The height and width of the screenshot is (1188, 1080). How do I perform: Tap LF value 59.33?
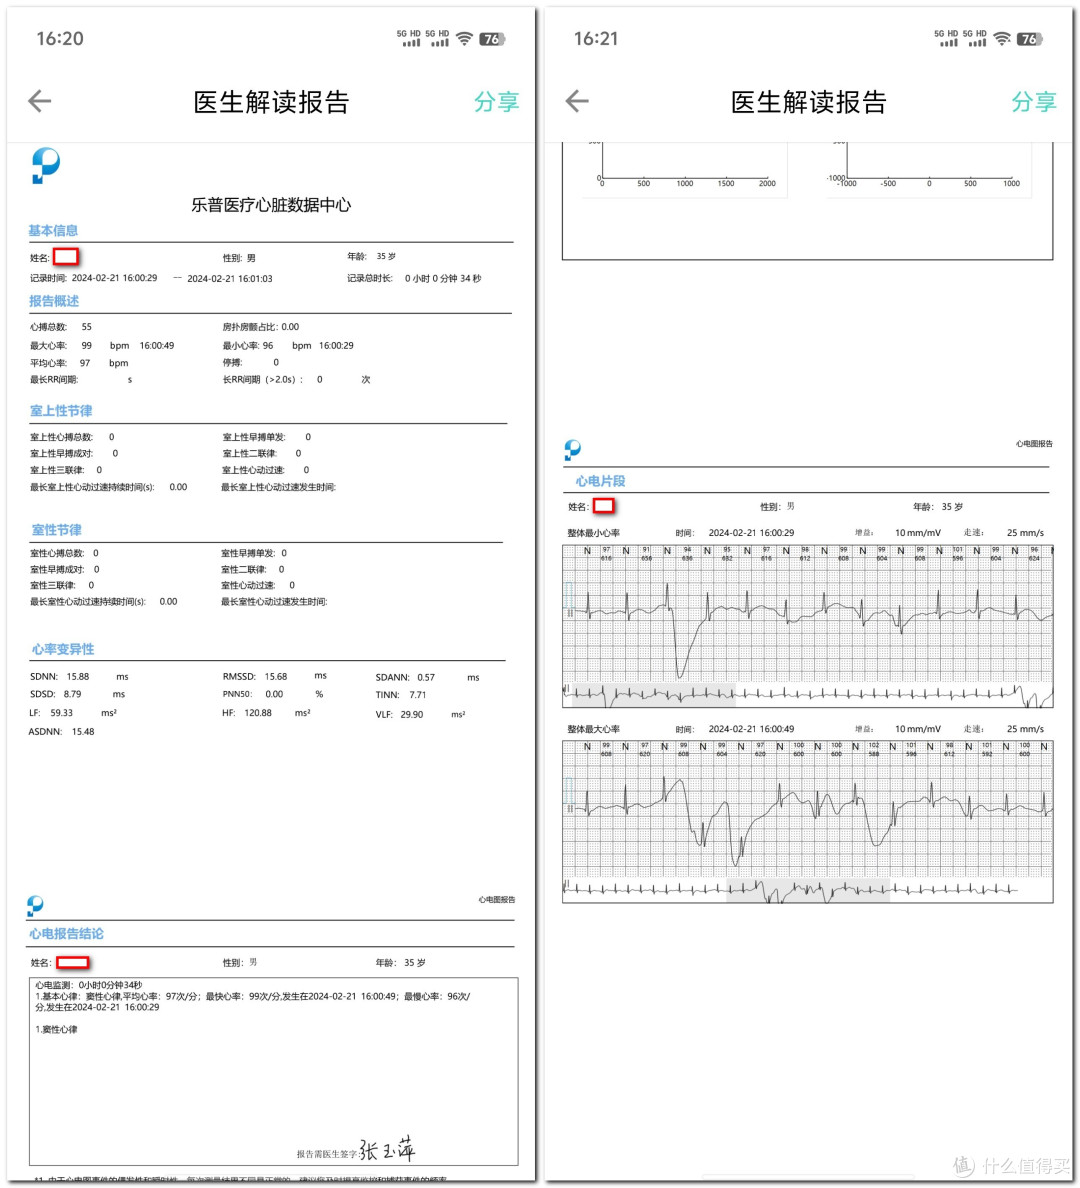coord(61,713)
